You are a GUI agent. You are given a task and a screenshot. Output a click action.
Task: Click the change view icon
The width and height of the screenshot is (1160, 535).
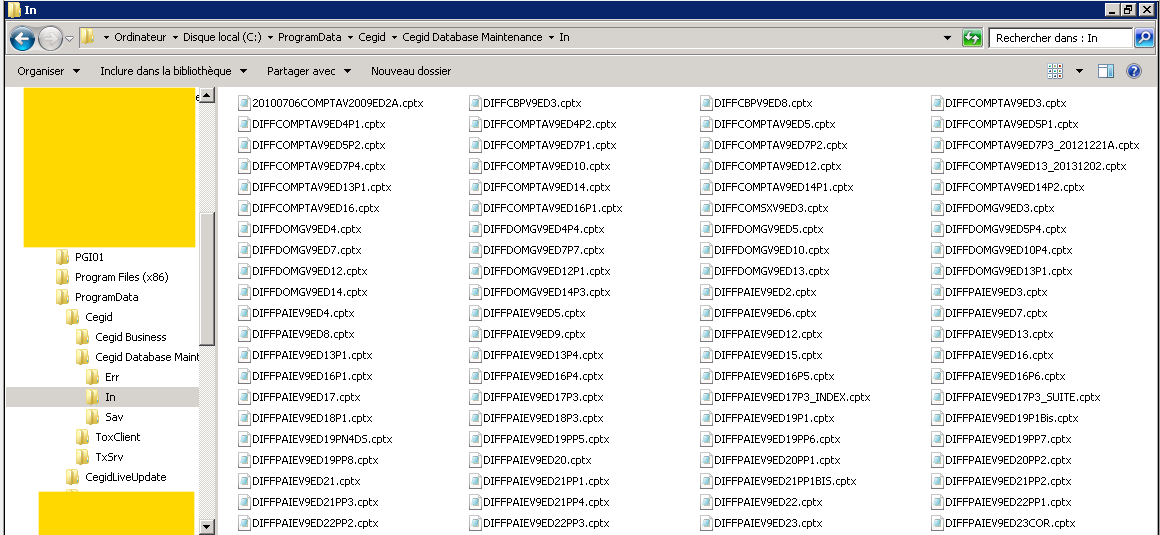[1055, 71]
